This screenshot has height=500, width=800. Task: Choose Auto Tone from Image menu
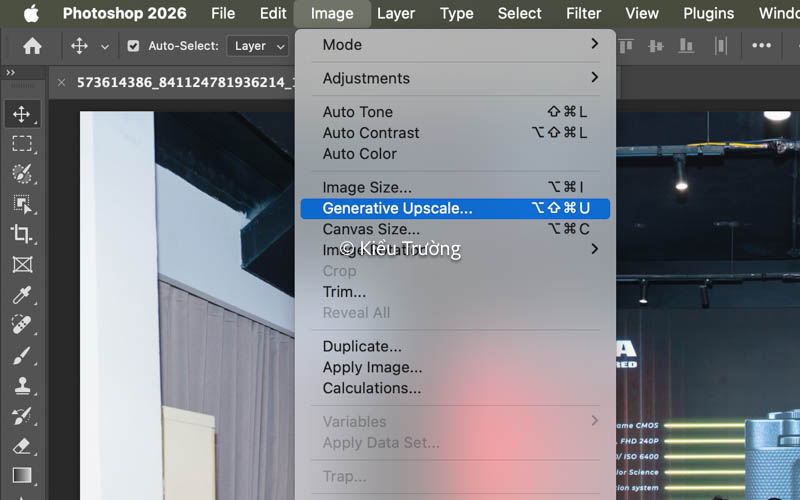pos(455,112)
